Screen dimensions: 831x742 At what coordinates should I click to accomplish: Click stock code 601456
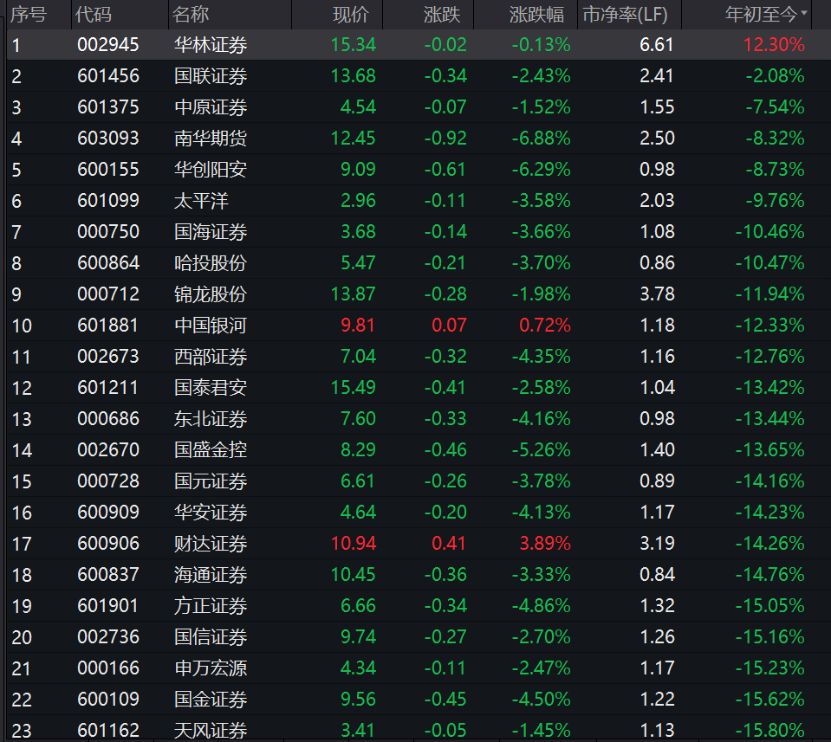point(108,76)
